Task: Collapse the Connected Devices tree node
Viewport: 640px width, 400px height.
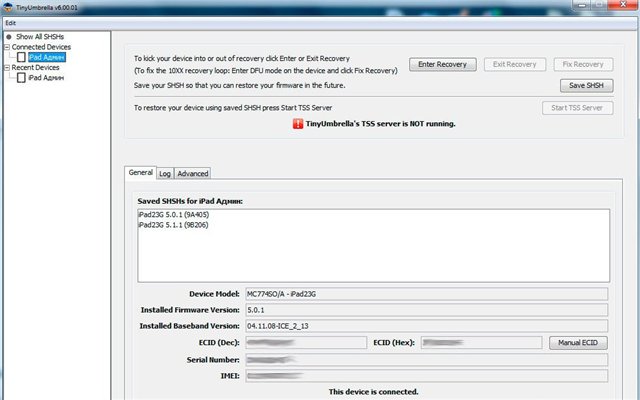Action: point(7,47)
